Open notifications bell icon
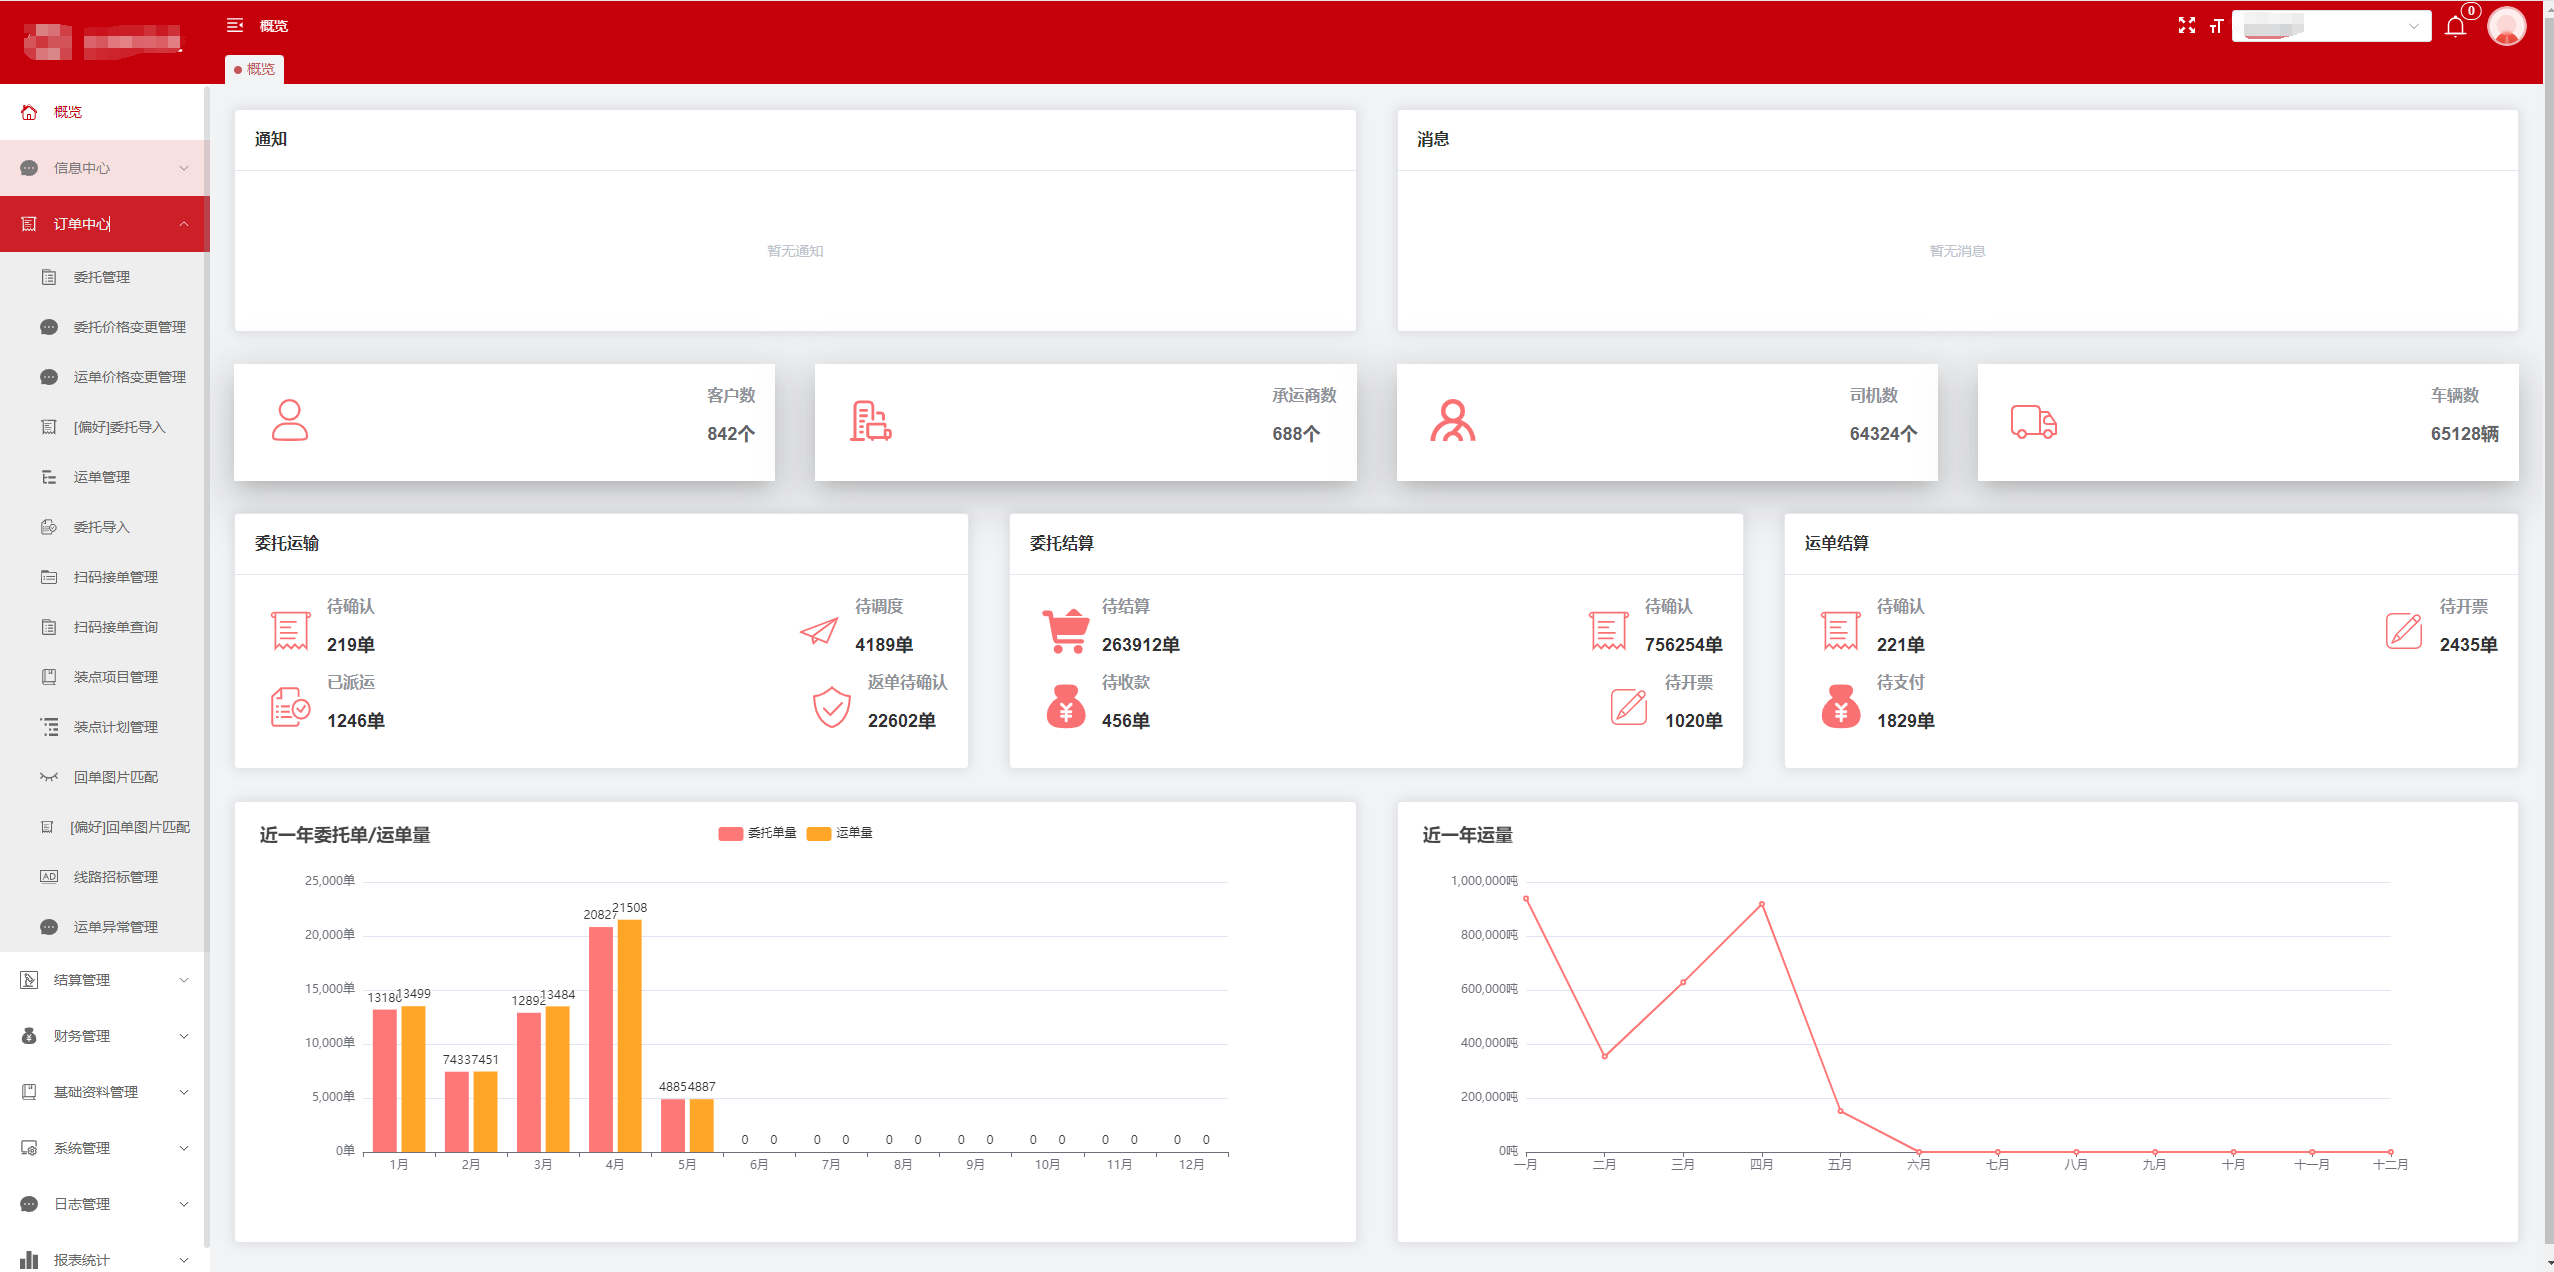 [2455, 27]
